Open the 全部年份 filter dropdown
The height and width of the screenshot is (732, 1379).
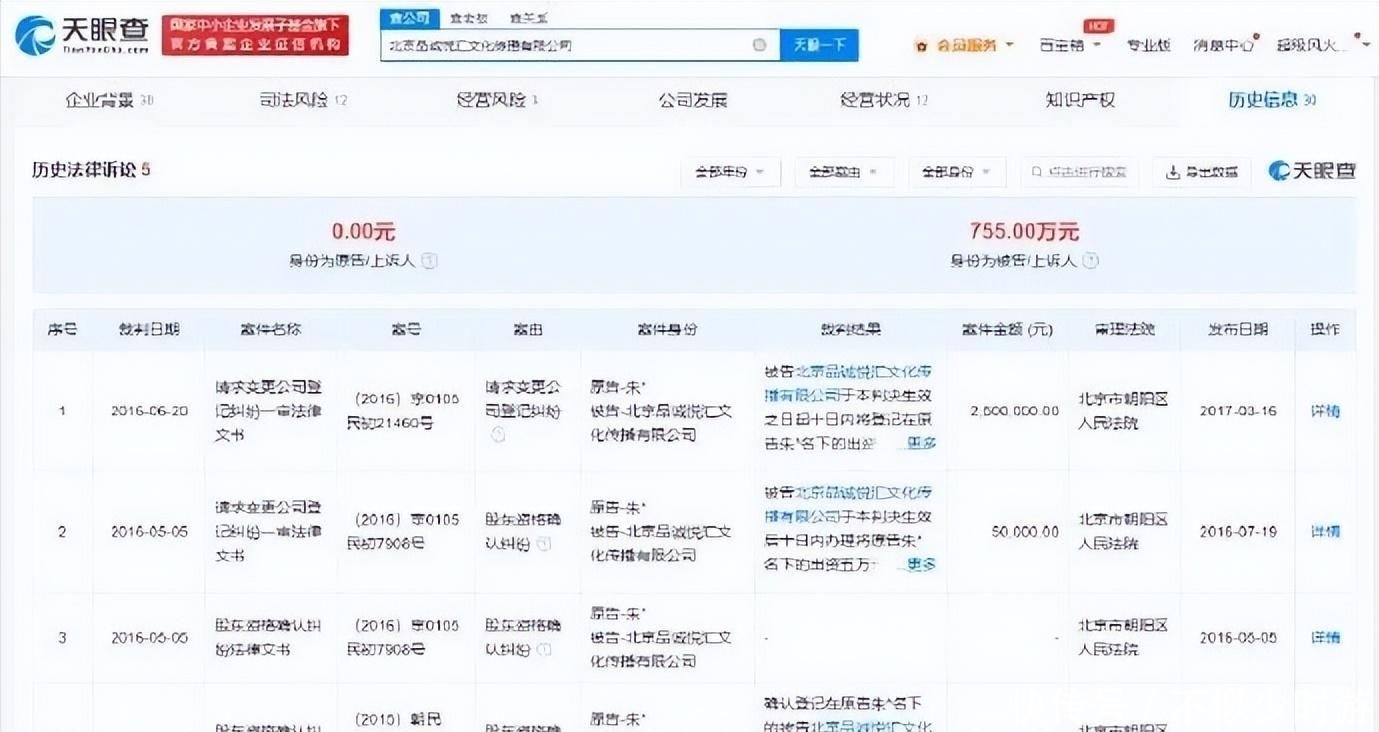tap(730, 172)
